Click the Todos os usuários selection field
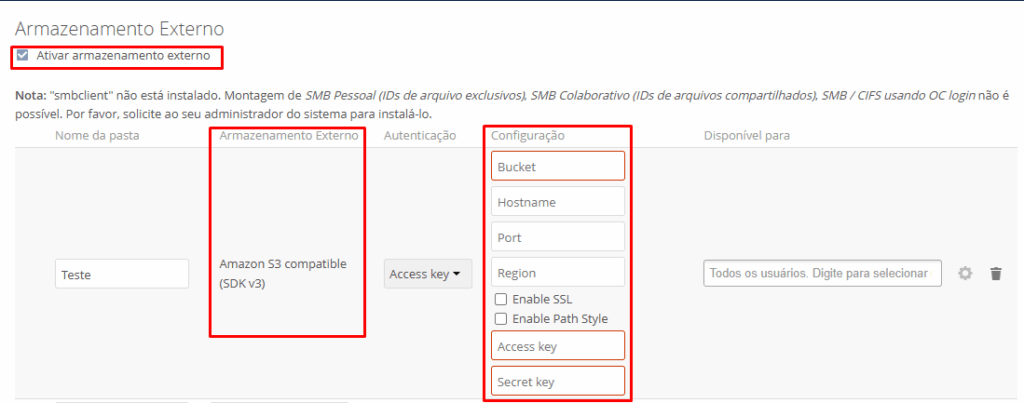This screenshot has width=1024, height=403. 822,273
